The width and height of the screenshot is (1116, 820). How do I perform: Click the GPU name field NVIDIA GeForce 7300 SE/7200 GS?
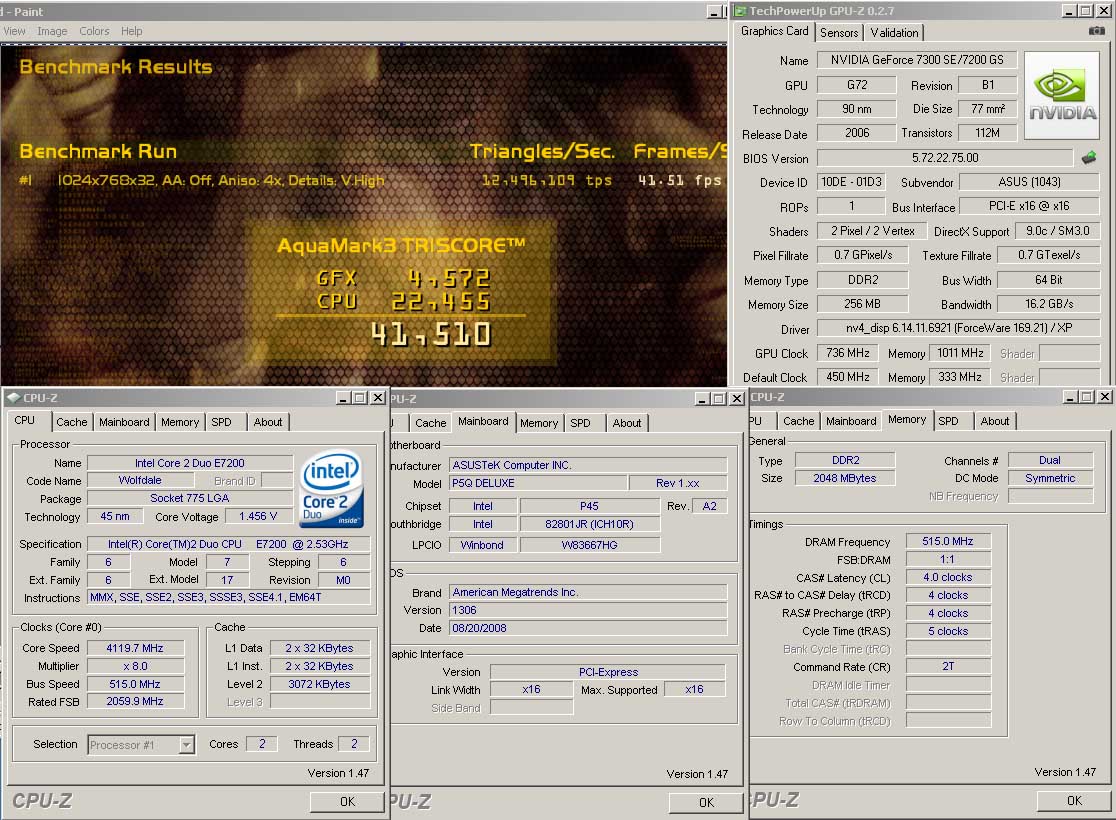pos(917,60)
